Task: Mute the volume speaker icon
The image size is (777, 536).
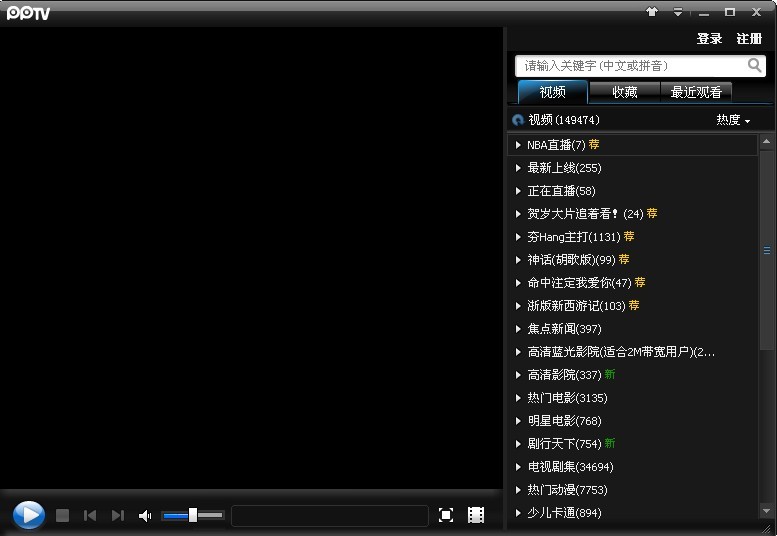Action: pos(145,516)
